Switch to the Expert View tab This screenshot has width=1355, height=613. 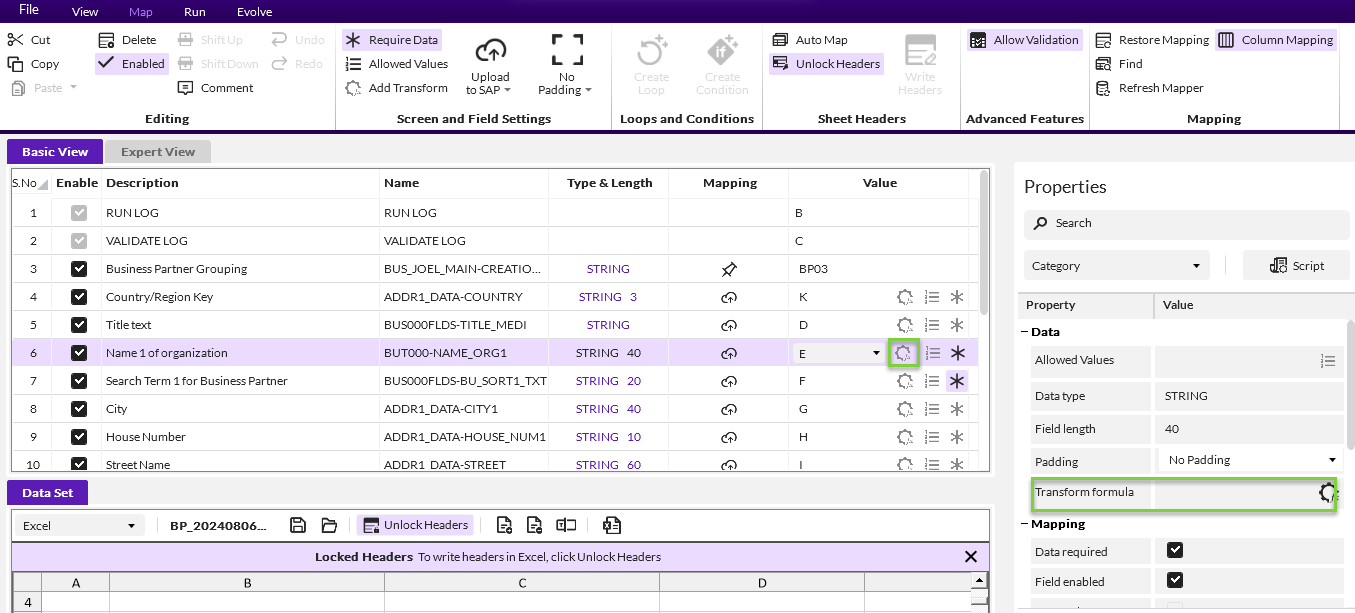[x=158, y=152]
